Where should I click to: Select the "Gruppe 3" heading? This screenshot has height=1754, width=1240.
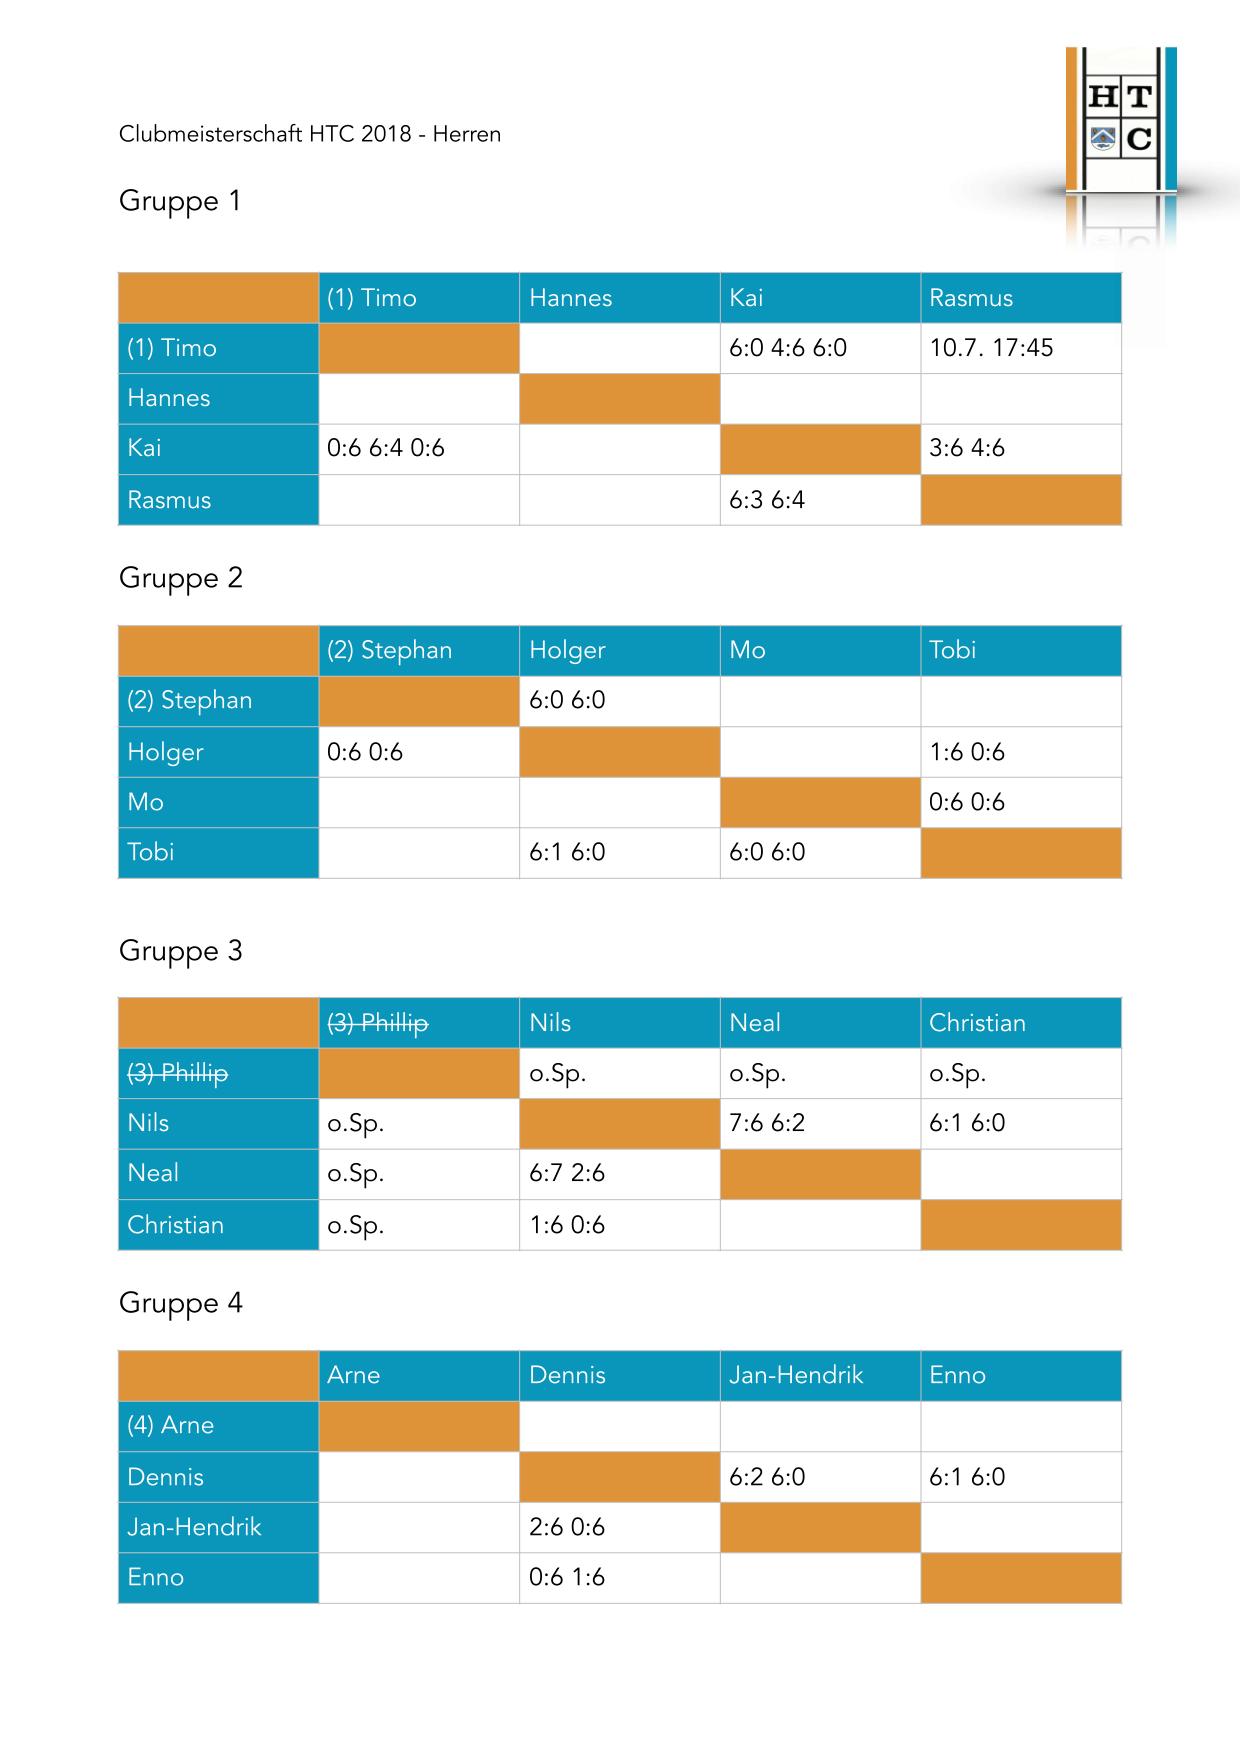(181, 950)
